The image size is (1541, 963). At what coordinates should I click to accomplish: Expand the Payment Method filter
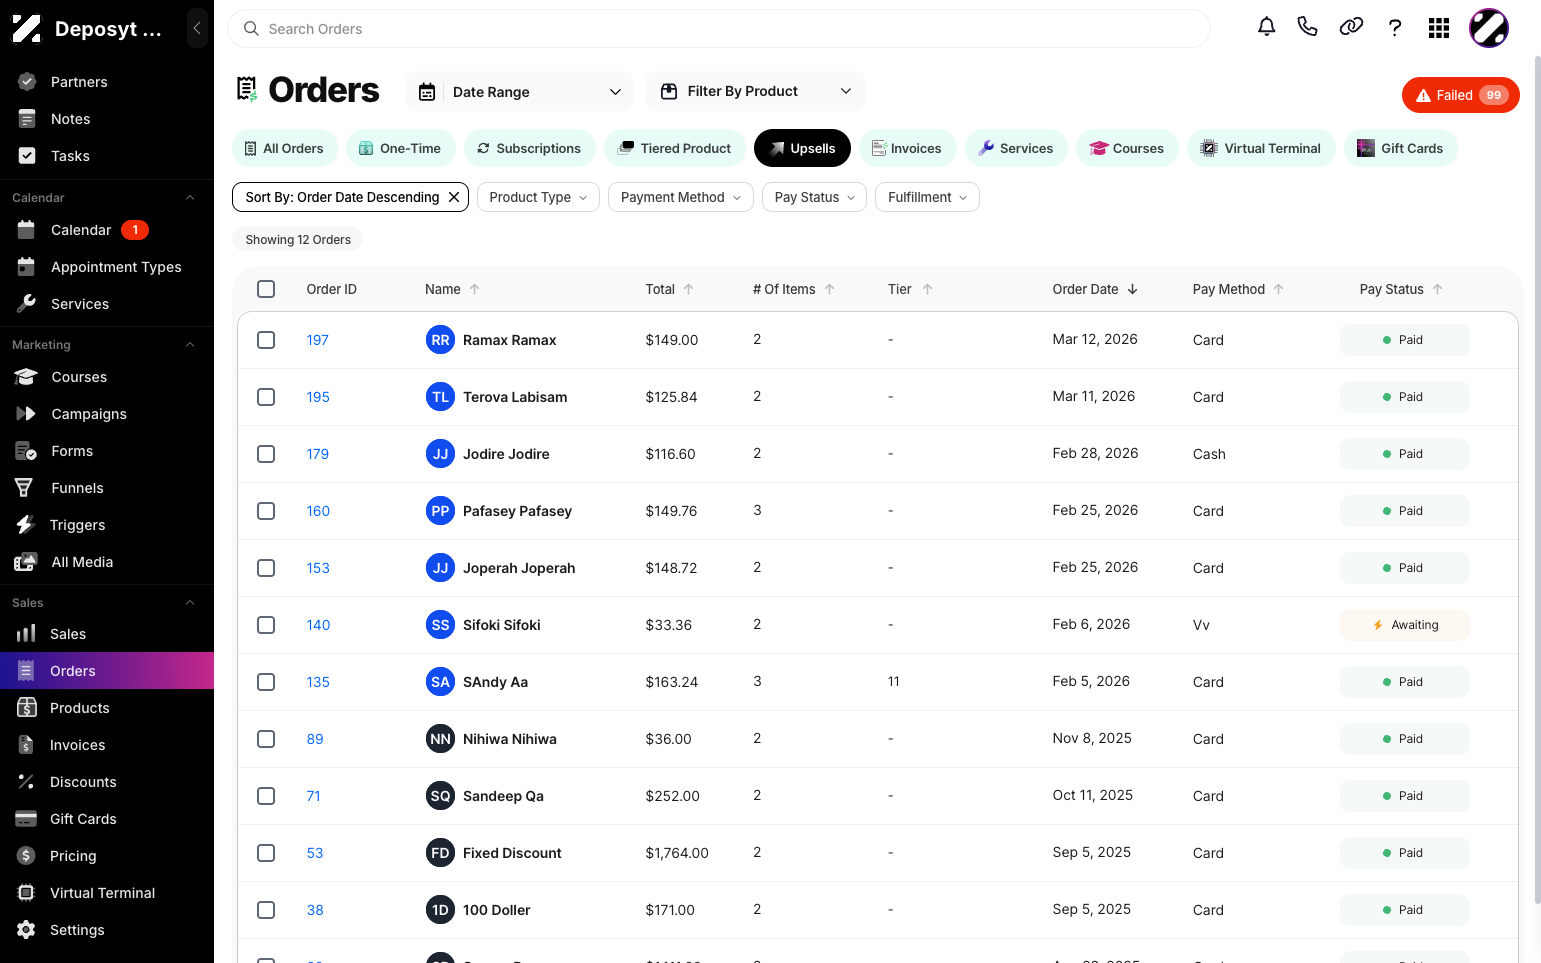click(x=680, y=197)
